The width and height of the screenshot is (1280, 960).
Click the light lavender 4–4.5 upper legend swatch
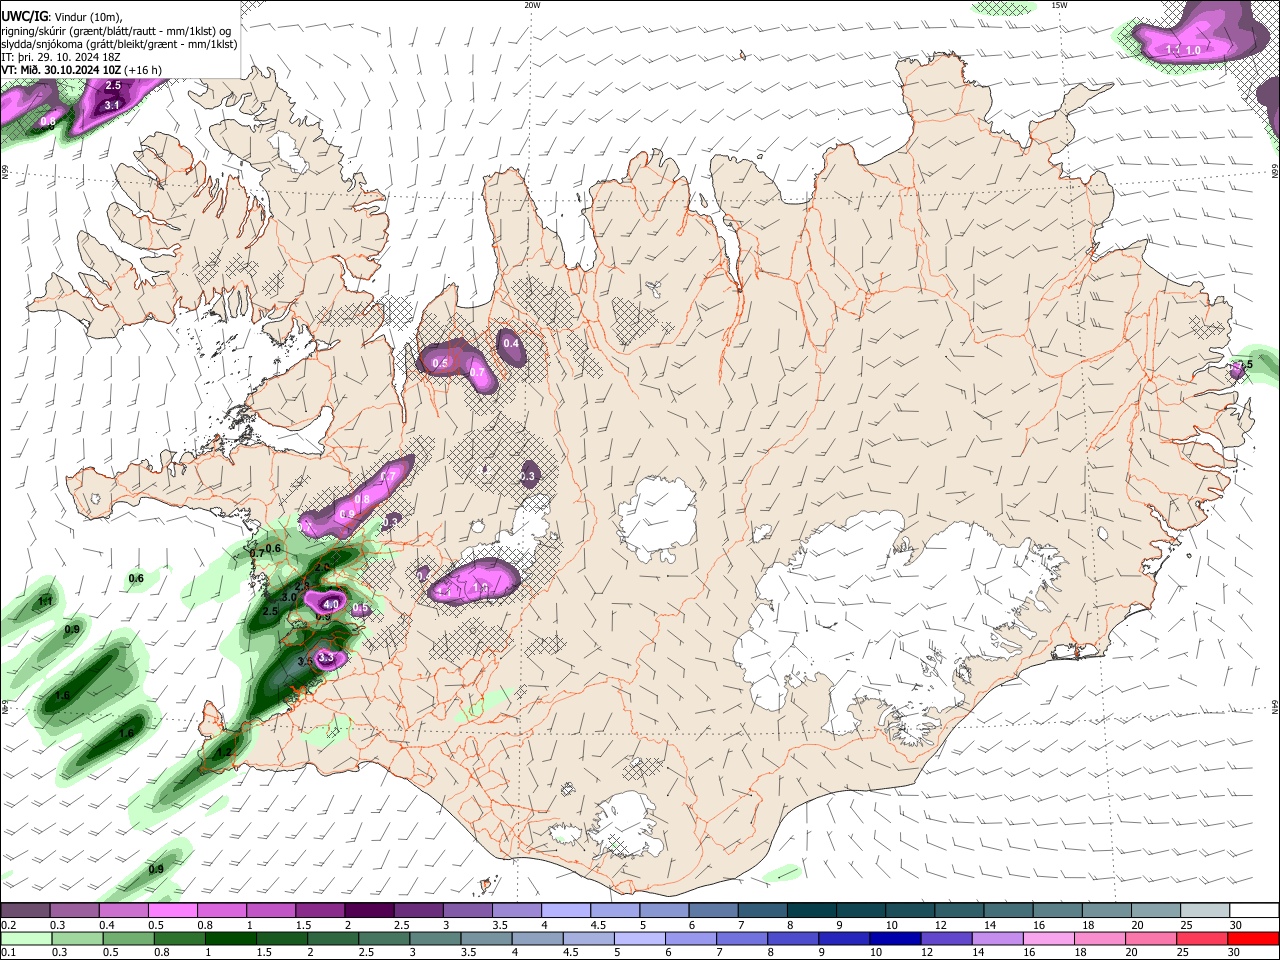point(566,911)
